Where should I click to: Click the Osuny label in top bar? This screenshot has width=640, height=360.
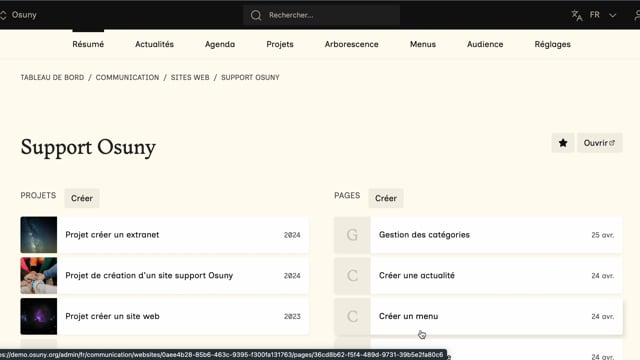[24, 15]
